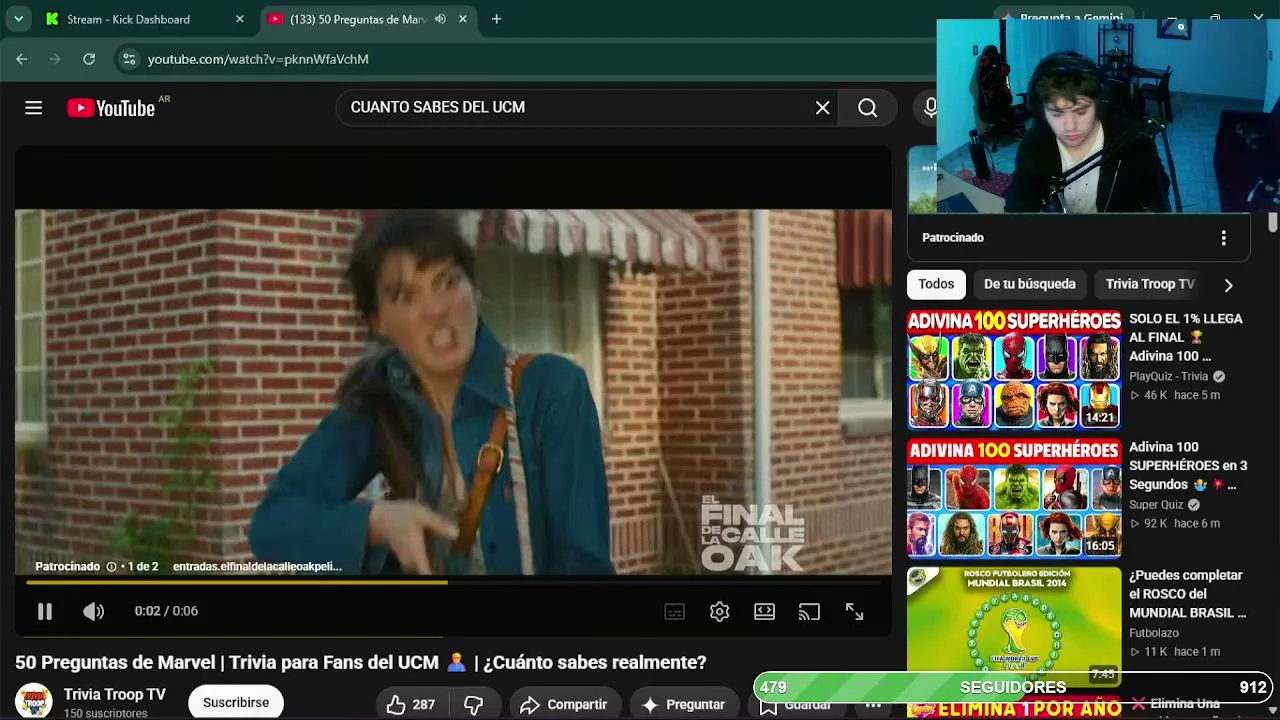Show more filter chips with arrow
1280x720 pixels.
[1228, 285]
